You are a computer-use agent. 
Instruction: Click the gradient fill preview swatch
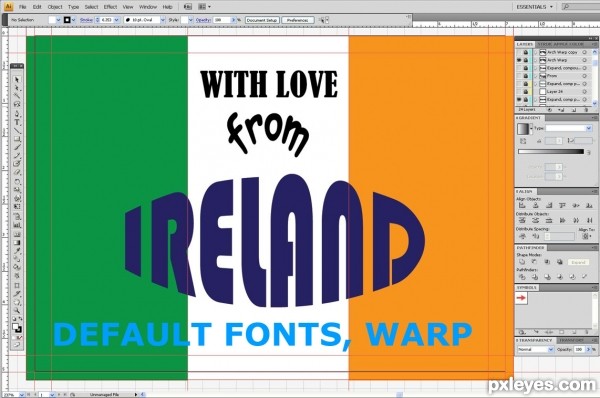(x=523, y=129)
